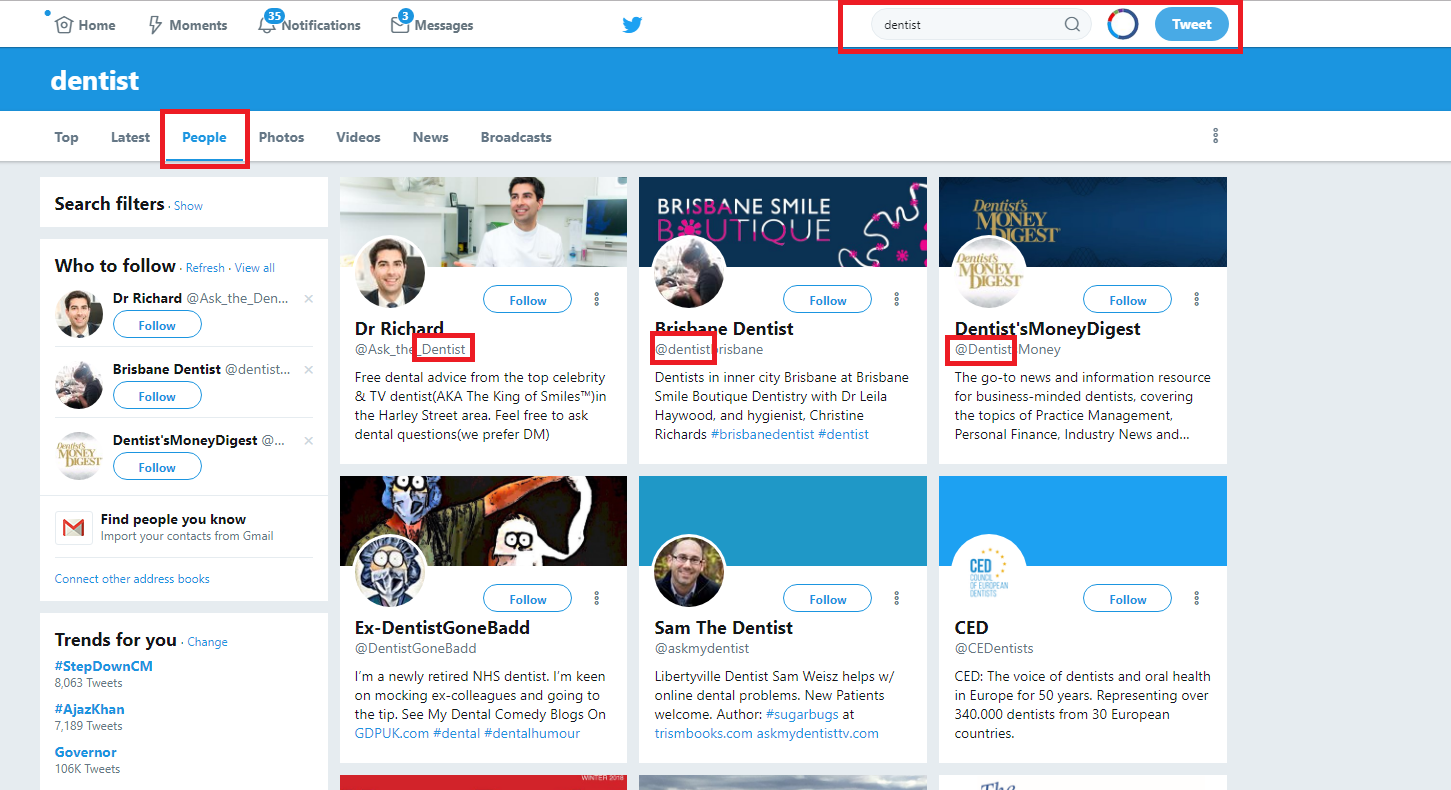Viewport: 1451px width, 790px height.
Task: Open the askmydentisttv.com link
Action: 818,733
